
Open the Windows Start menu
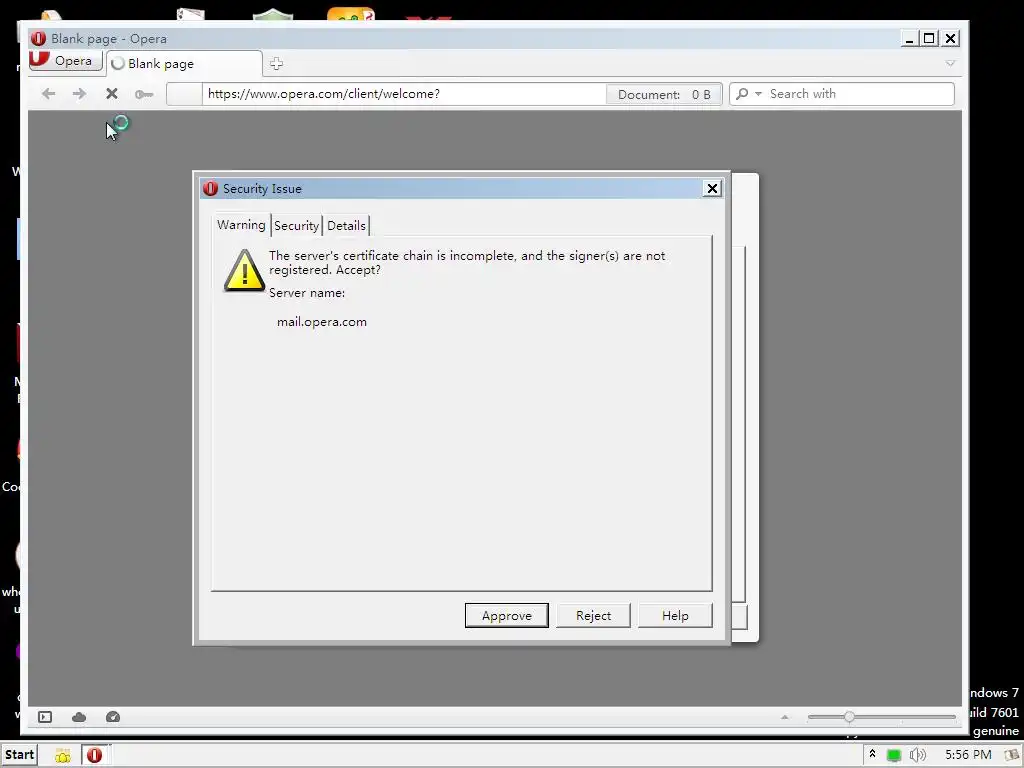coord(18,754)
